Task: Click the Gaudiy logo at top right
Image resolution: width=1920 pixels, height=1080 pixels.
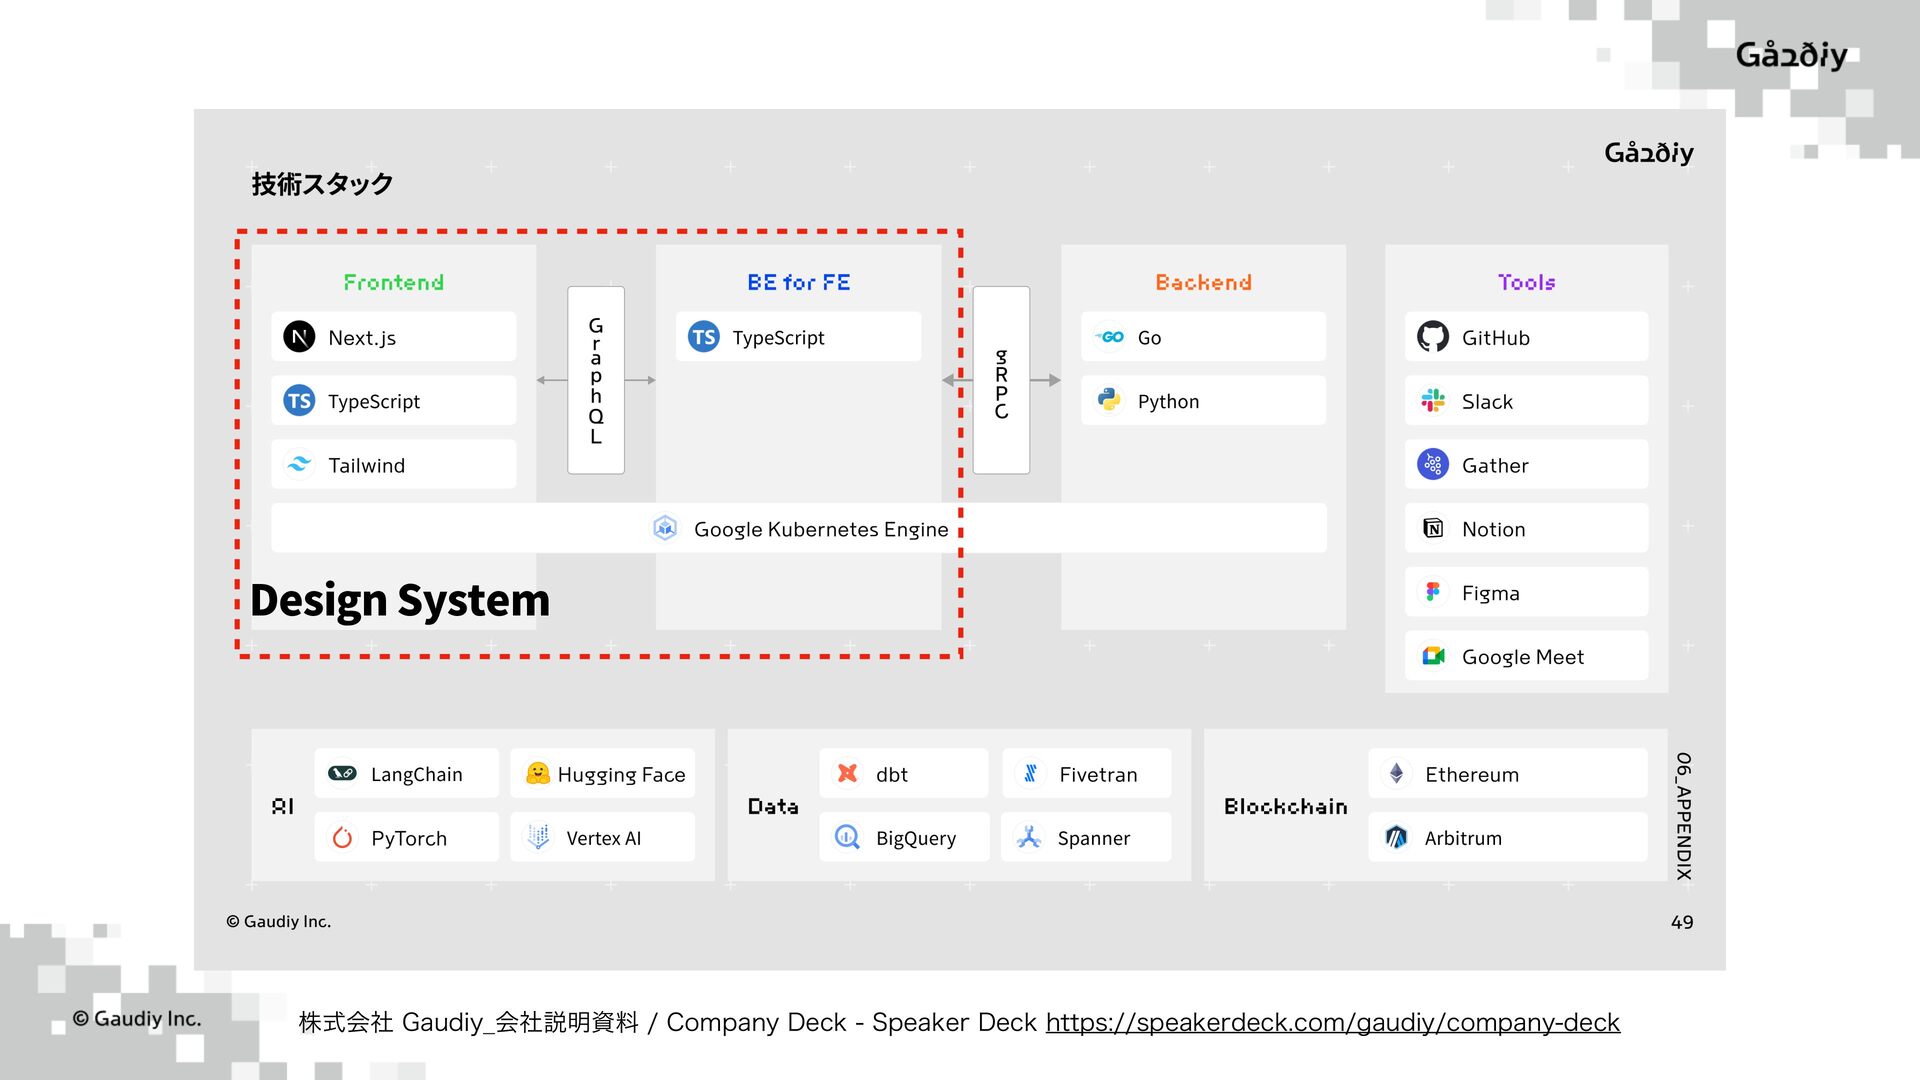Action: [x=1790, y=55]
